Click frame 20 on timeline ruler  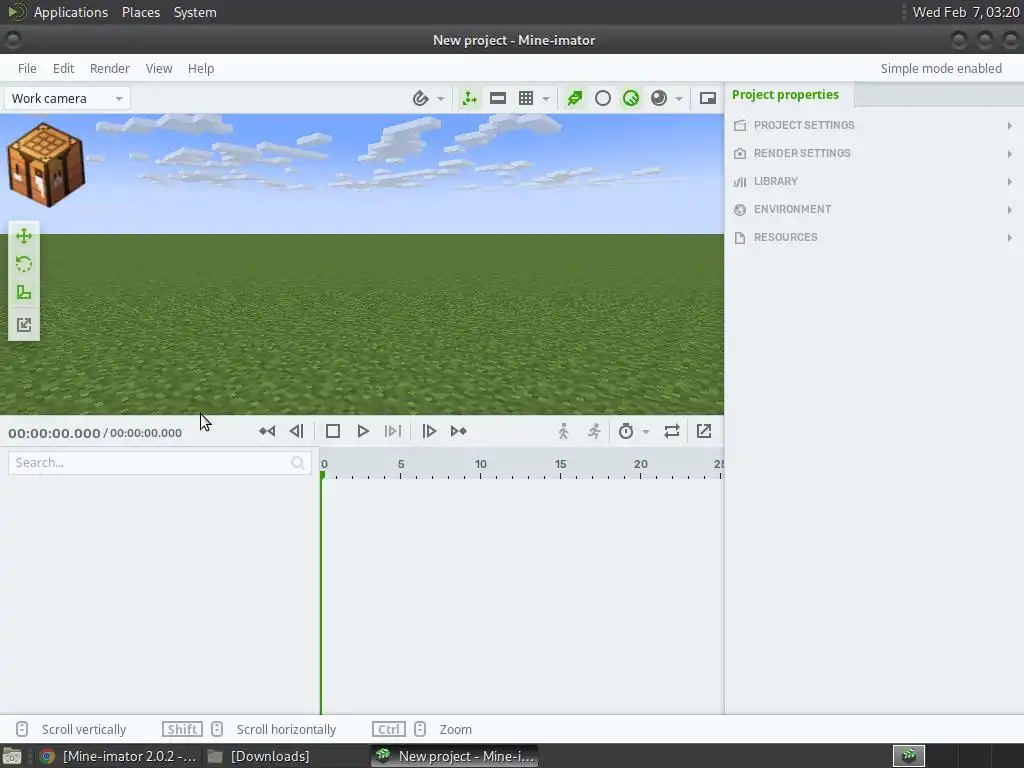point(641,464)
